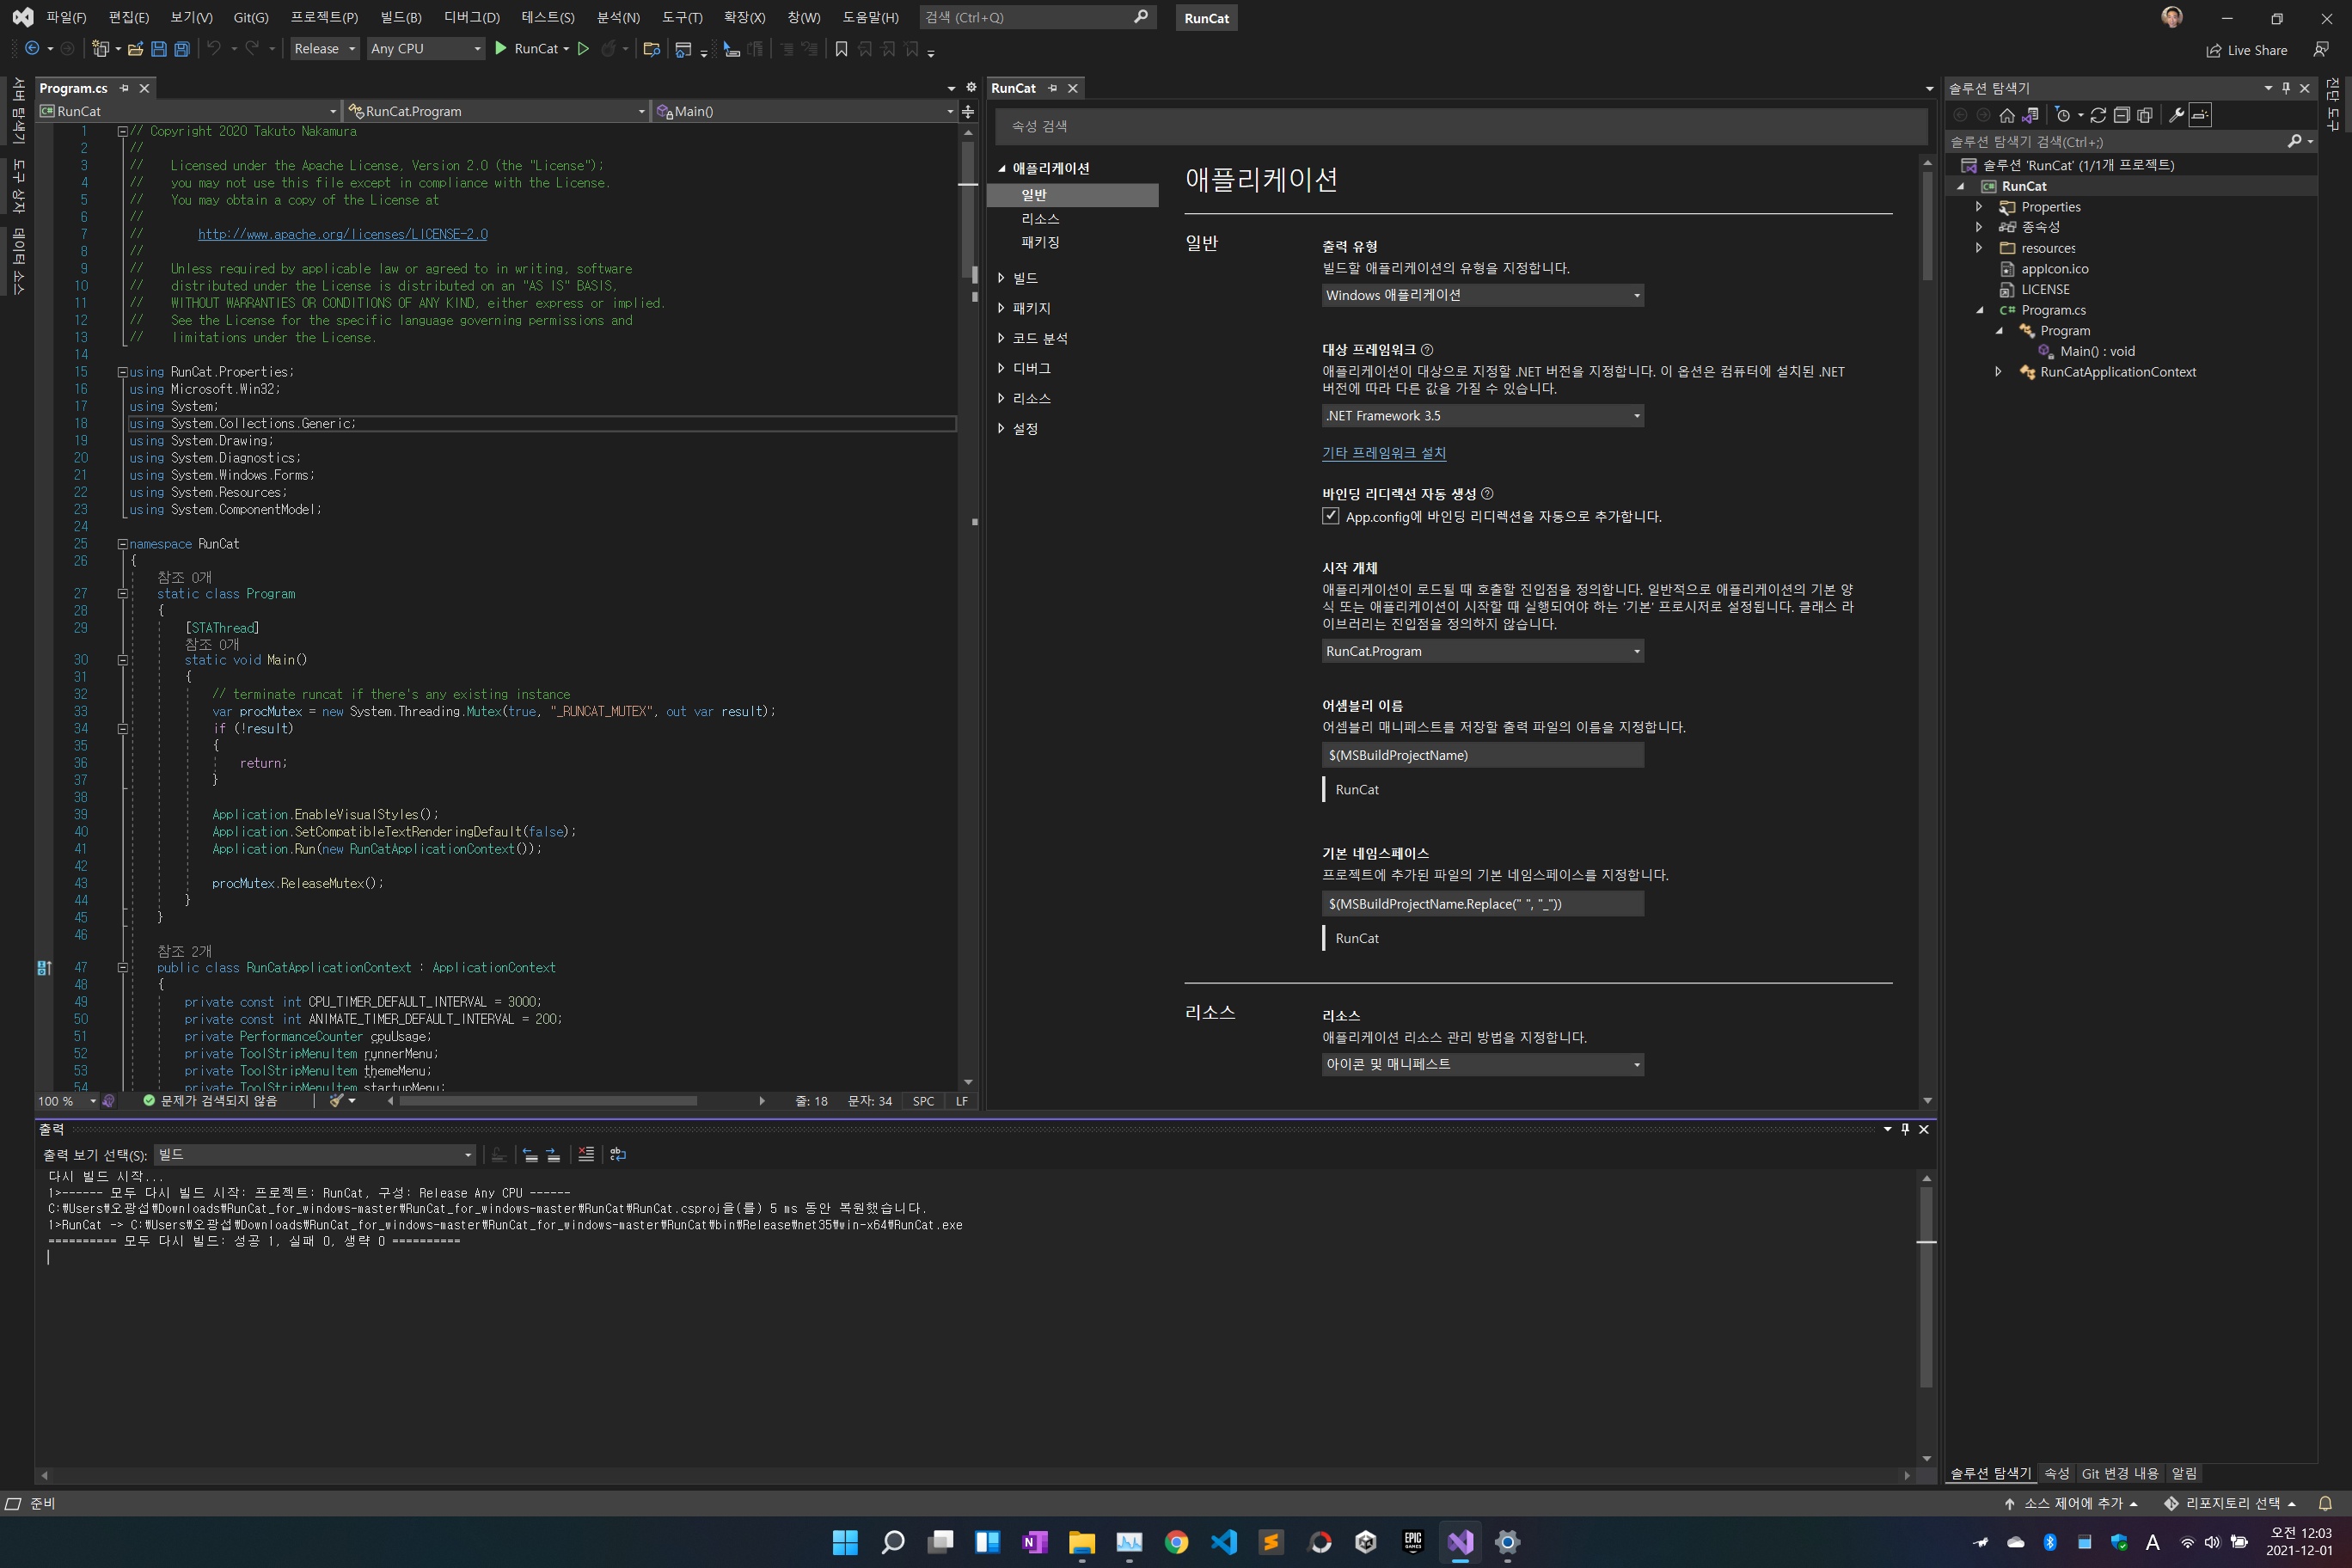Toggle the Preview Selected Items button
The image size is (2352, 1568).
pyautogui.click(x=2200, y=115)
